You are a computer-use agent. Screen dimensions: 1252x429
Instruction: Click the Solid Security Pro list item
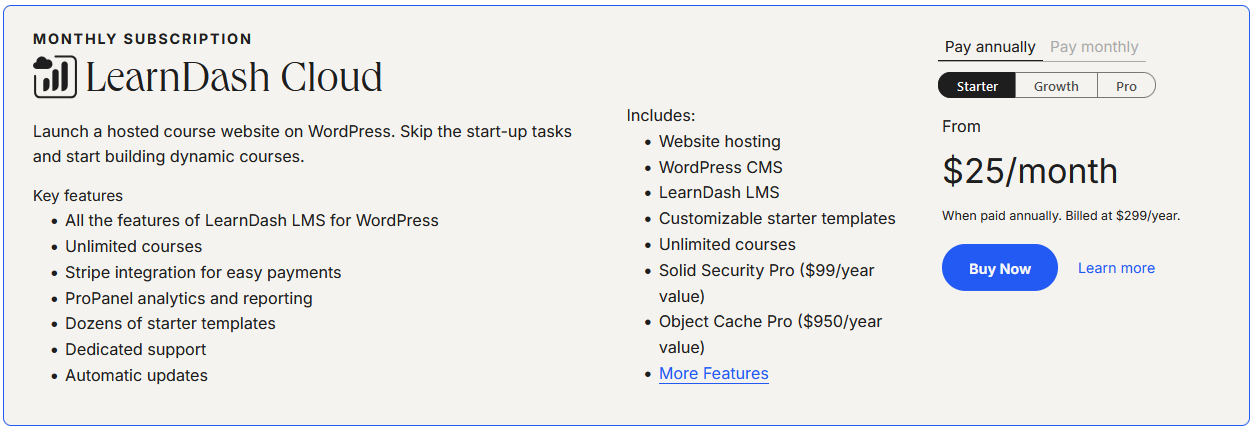768,283
